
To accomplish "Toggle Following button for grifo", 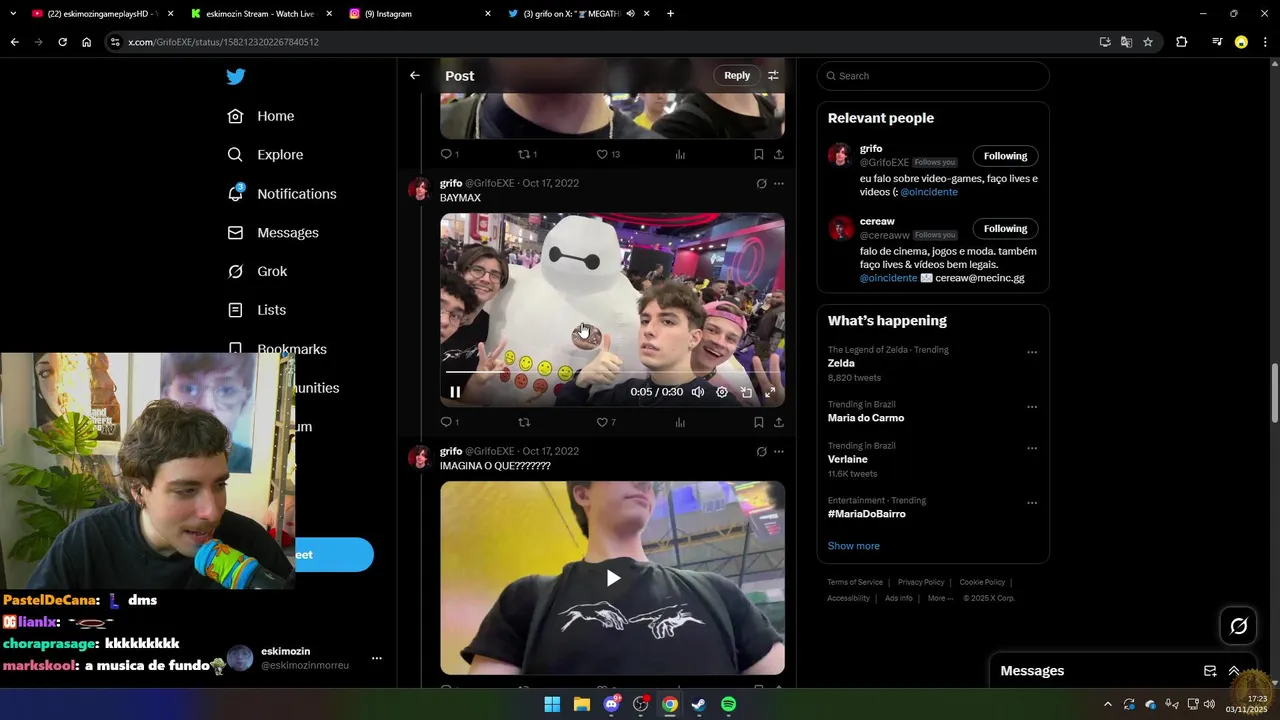I will click(x=1005, y=156).
